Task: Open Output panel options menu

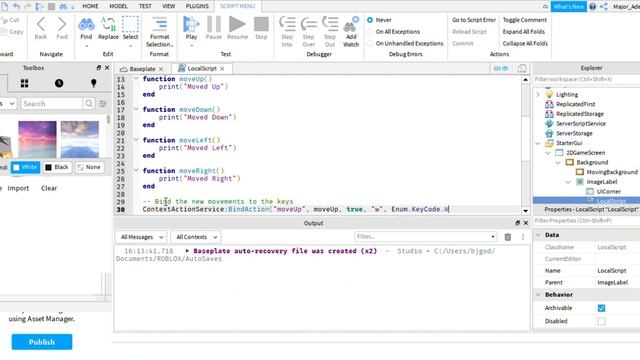Action: [x=523, y=237]
